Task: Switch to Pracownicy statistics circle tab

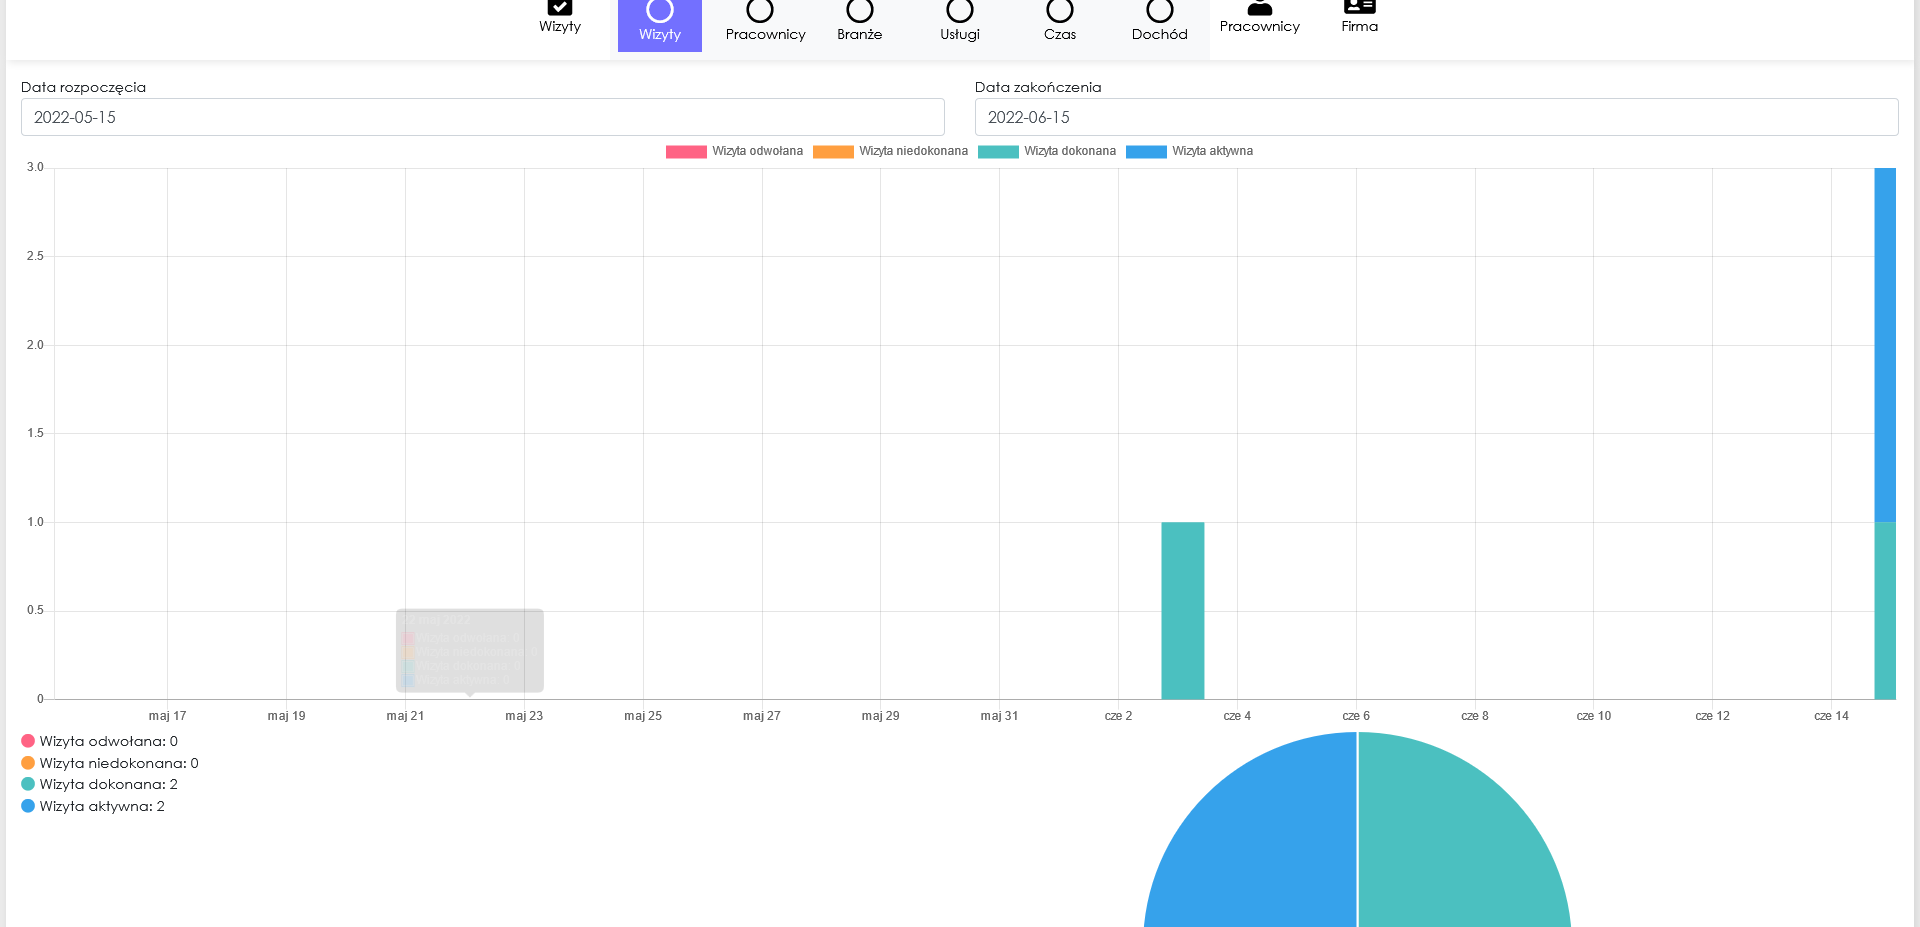Action: tap(765, 22)
